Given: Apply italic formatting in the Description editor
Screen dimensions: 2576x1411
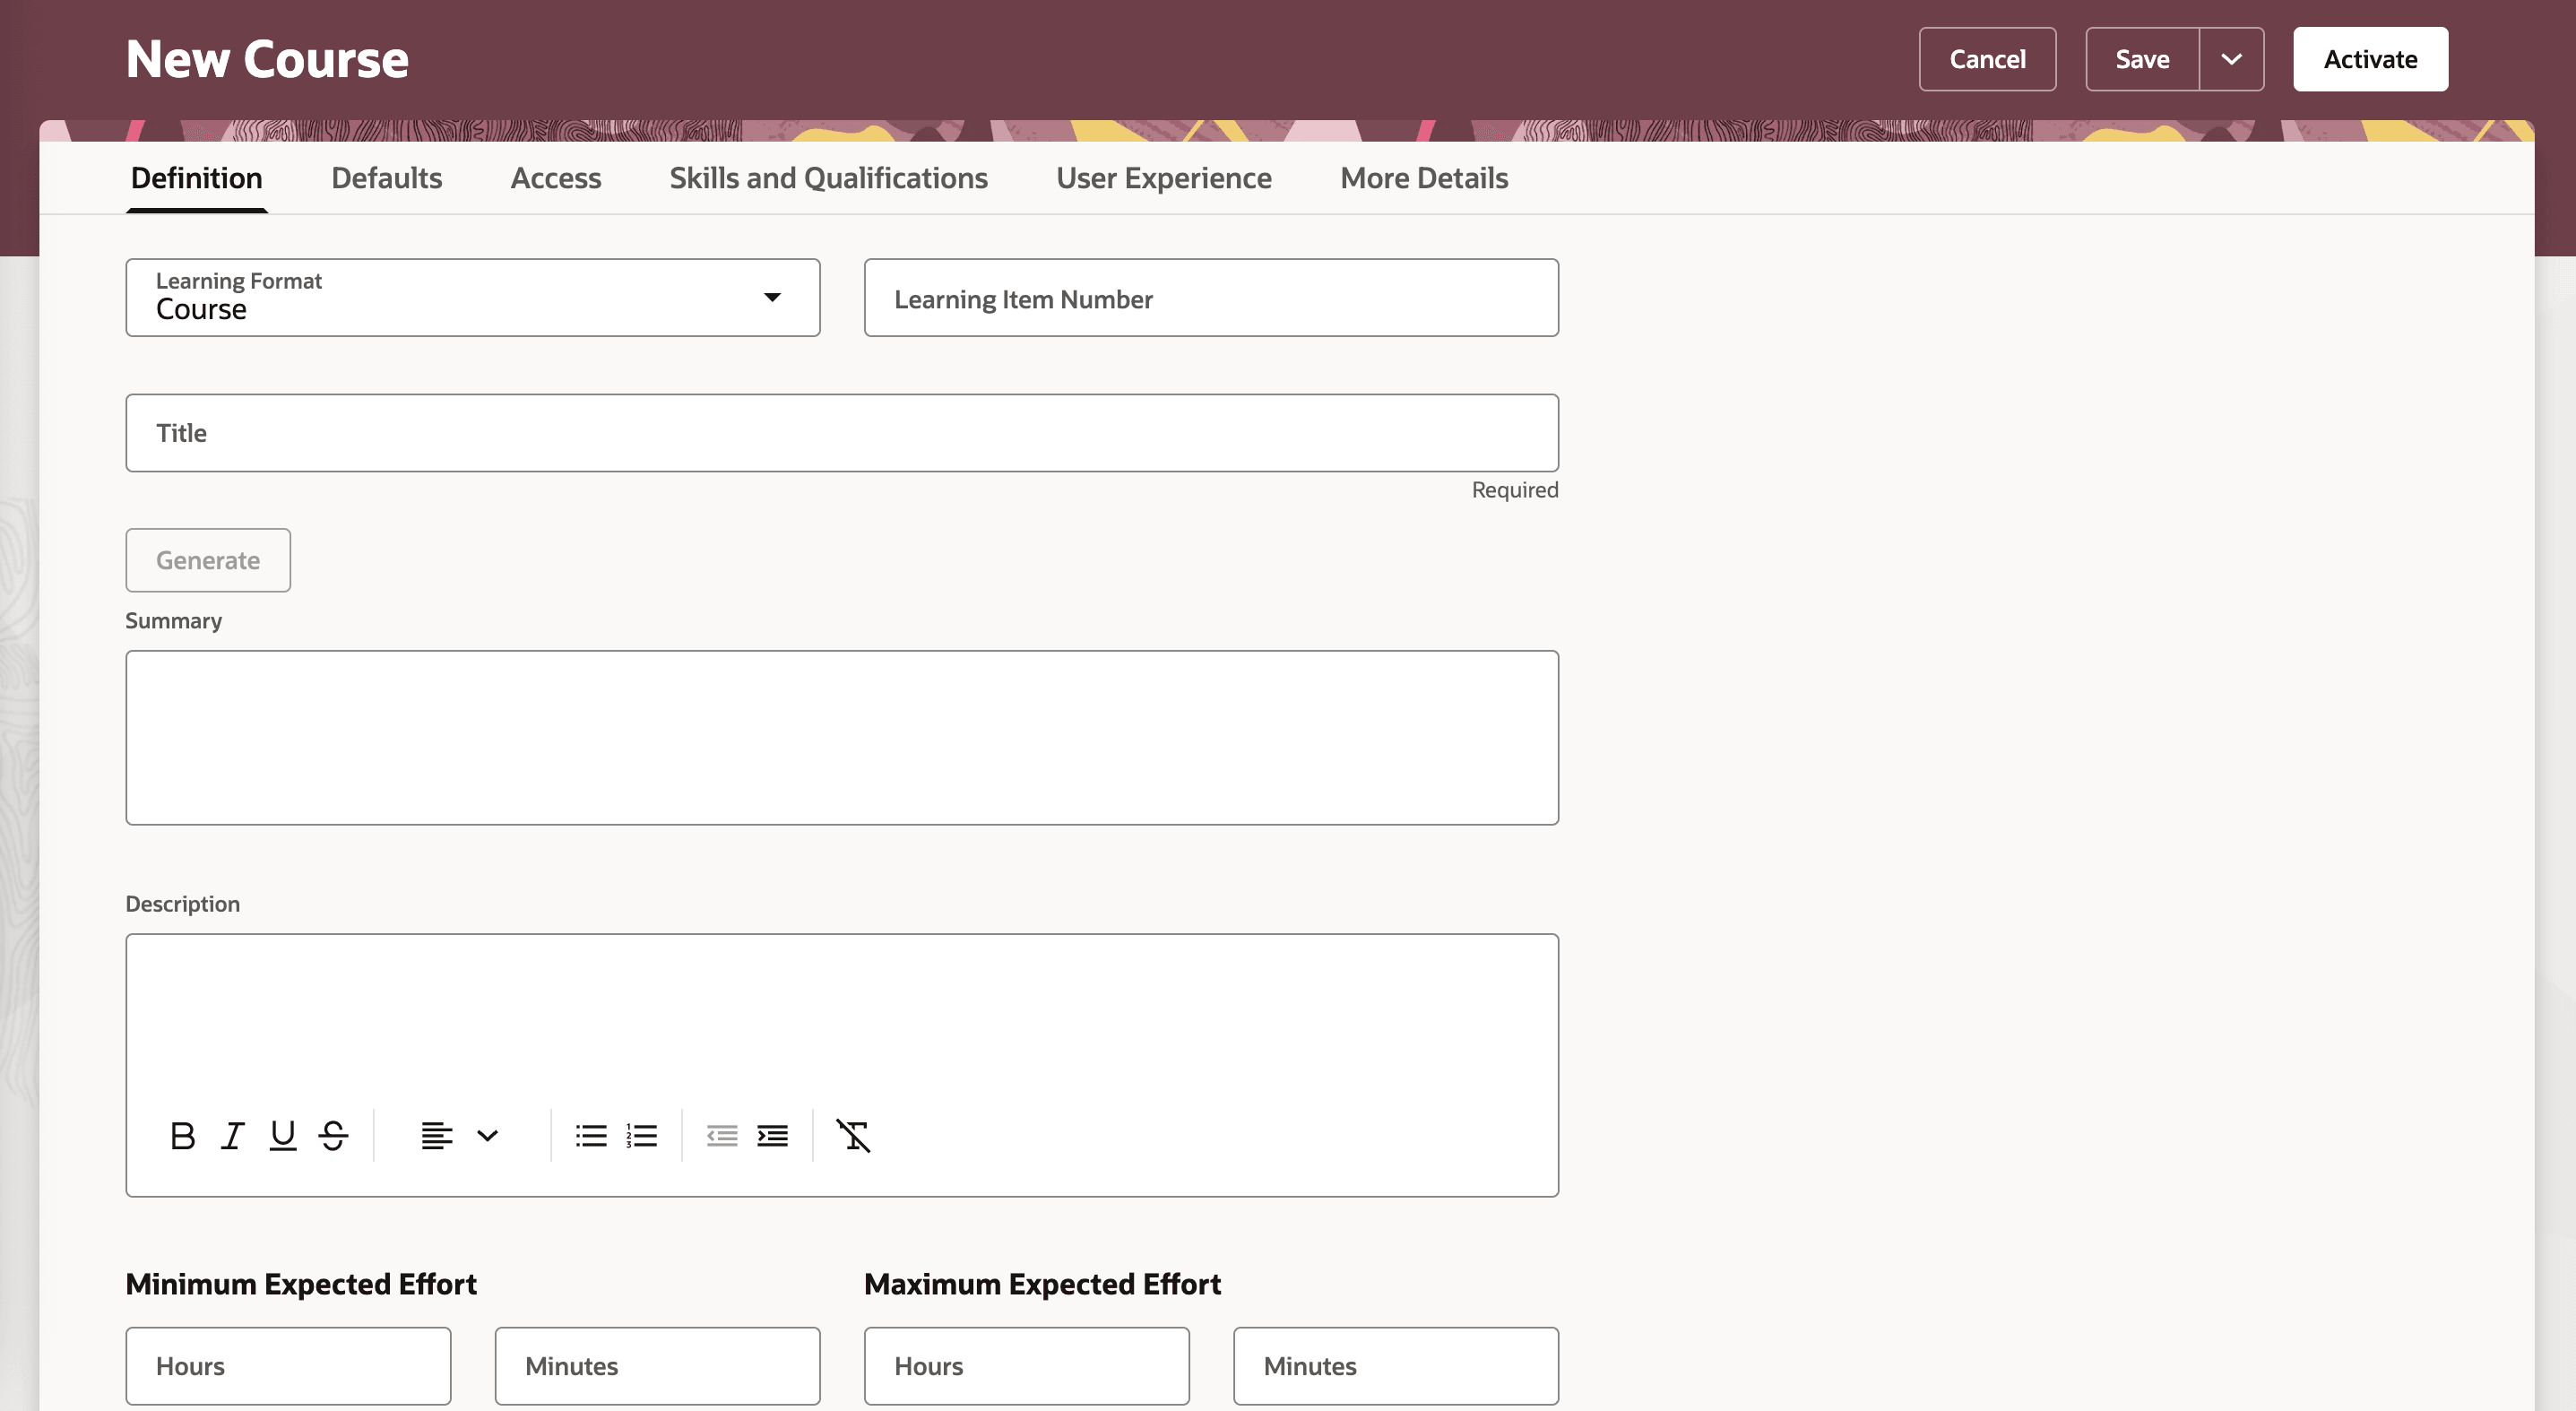Looking at the screenshot, I should (232, 1135).
